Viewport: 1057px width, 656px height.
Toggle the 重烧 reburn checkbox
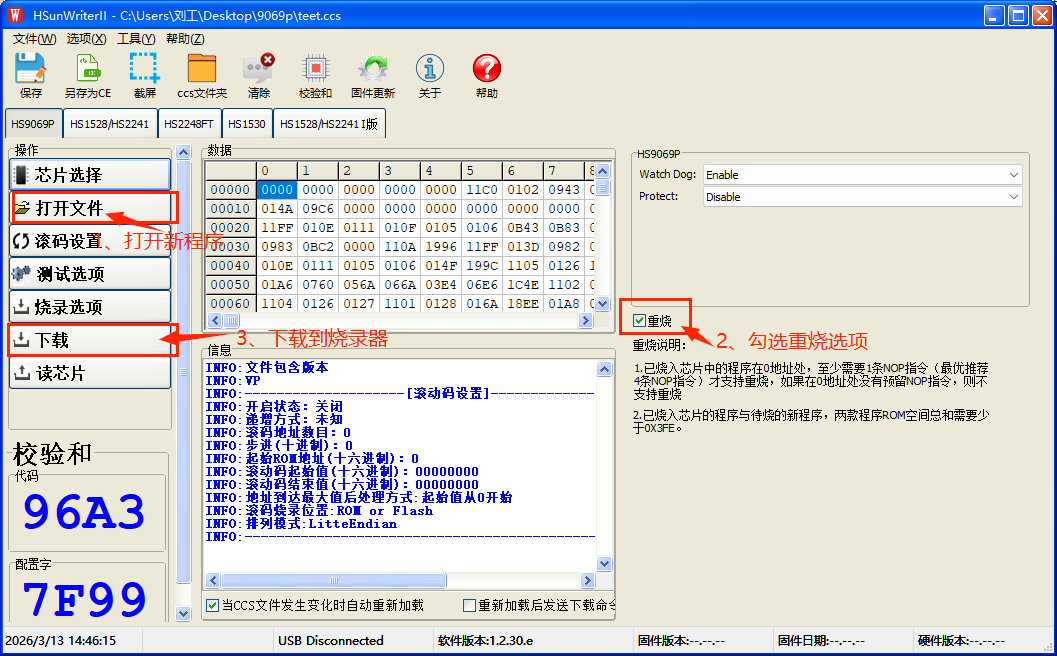(x=640, y=321)
